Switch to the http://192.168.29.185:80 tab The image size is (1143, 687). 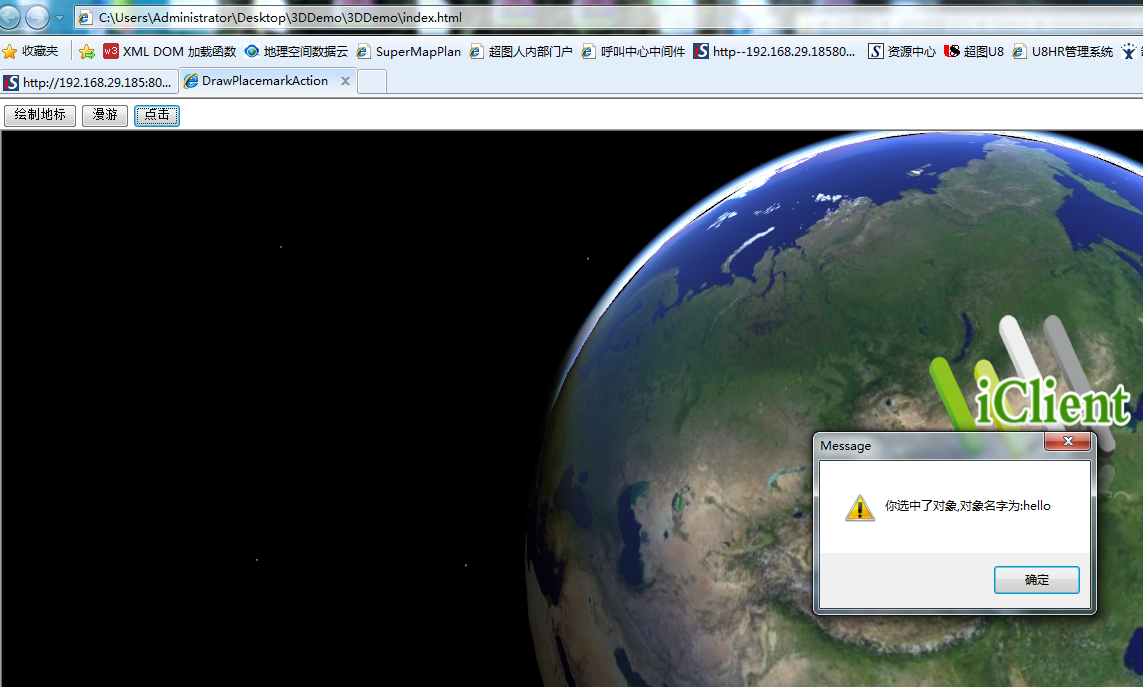pos(89,82)
